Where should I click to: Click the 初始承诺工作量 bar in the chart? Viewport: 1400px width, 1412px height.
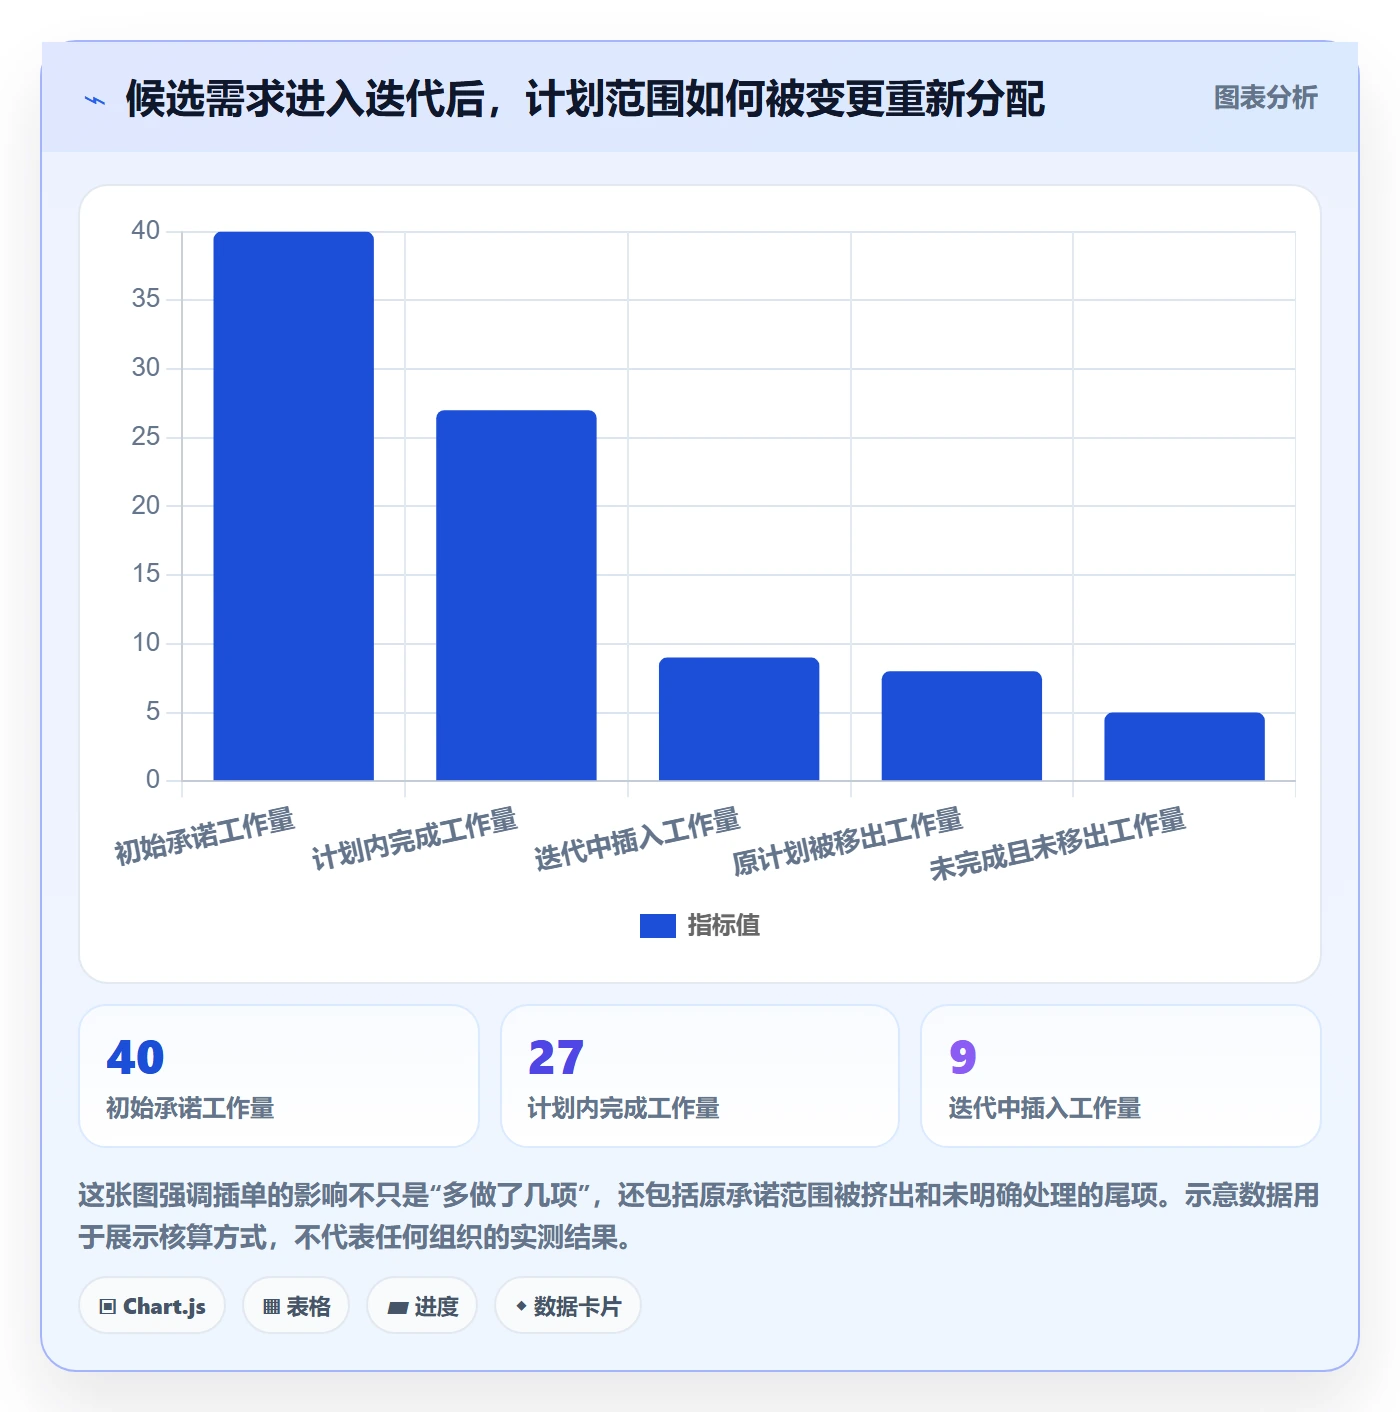(293, 506)
